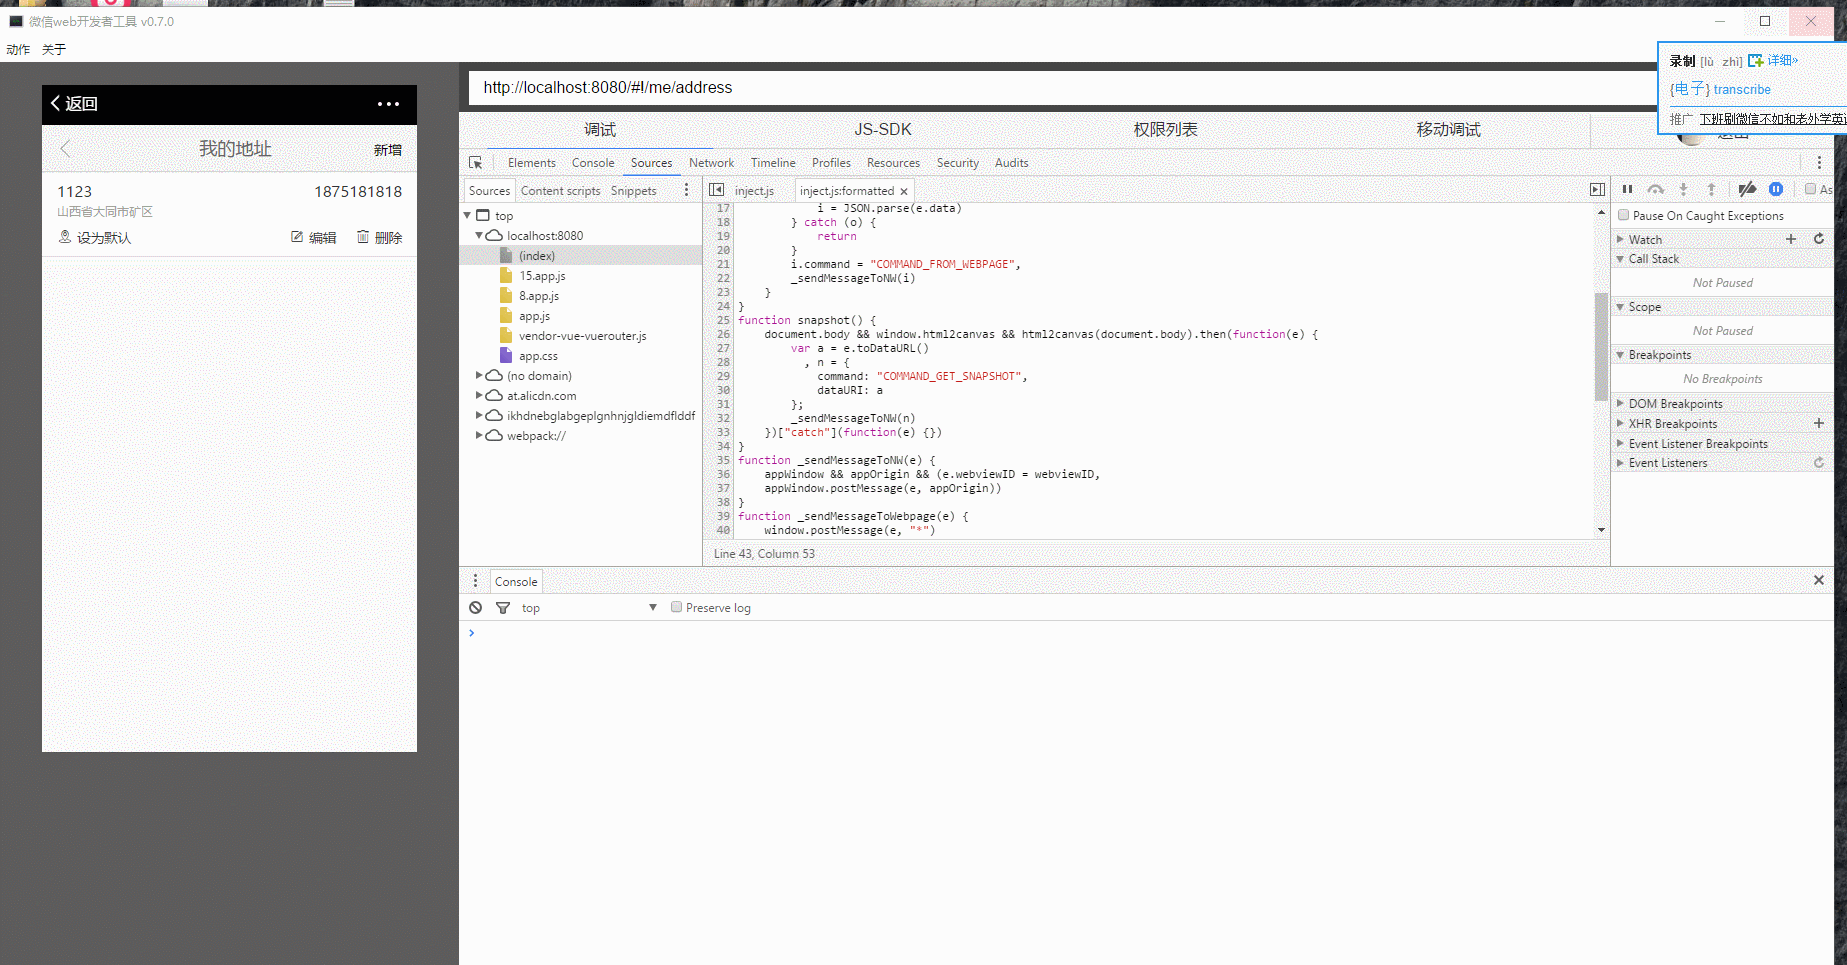The image size is (1847, 965).
Task: Close the inject.js:formatted tab
Action: 904,191
